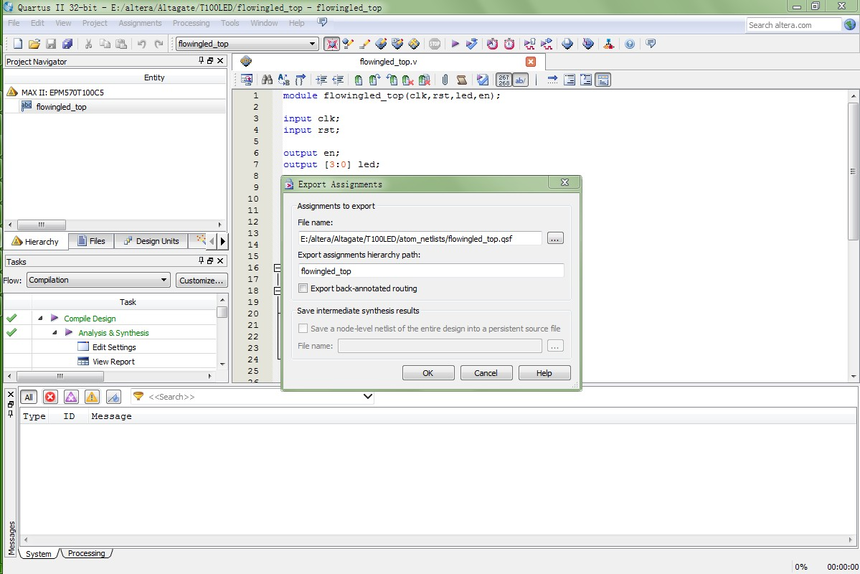Collapse code fold marker at line 18
This screenshot has width=860, height=574.
pyautogui.click(x=278, y=291)
